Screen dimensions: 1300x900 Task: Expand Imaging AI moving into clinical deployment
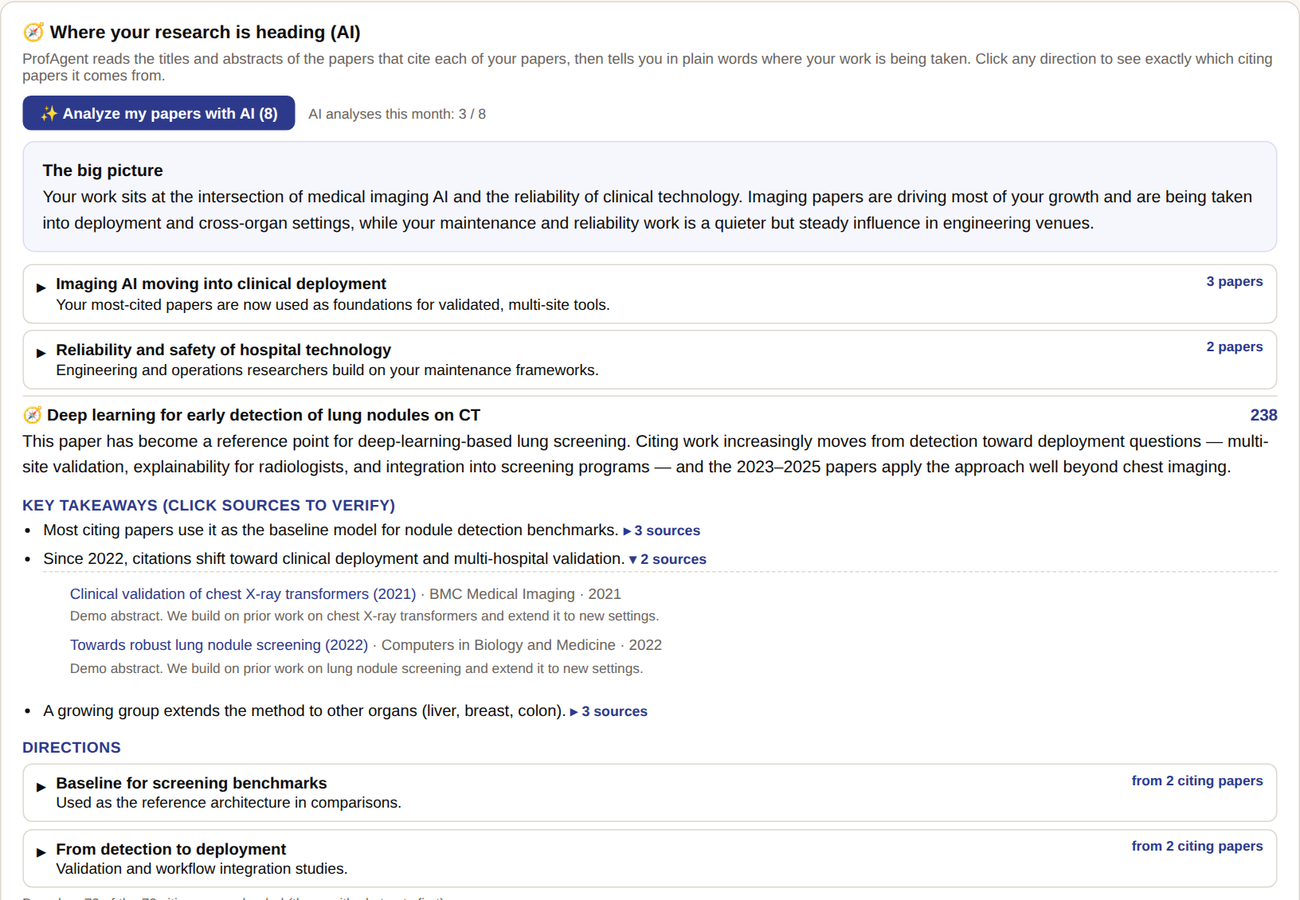(650, 294)
